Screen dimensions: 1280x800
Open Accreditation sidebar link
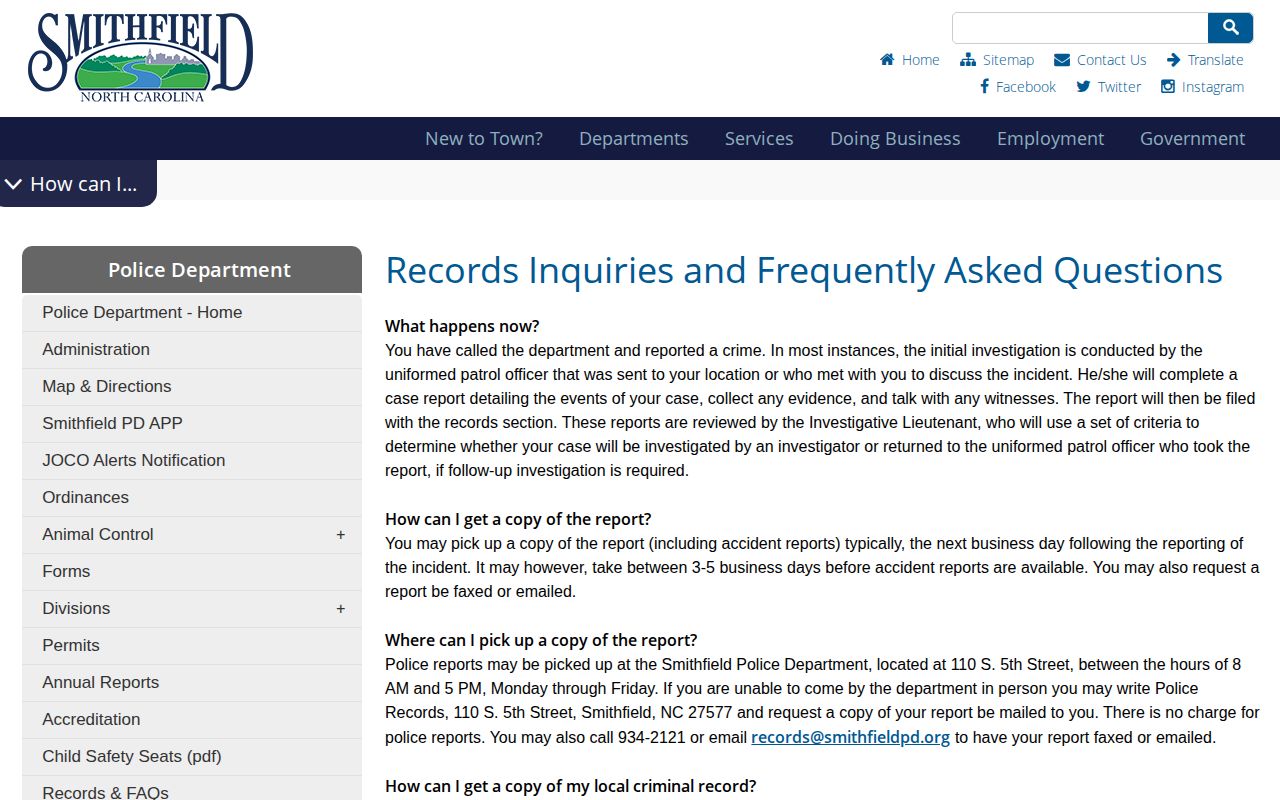[192, 720]
